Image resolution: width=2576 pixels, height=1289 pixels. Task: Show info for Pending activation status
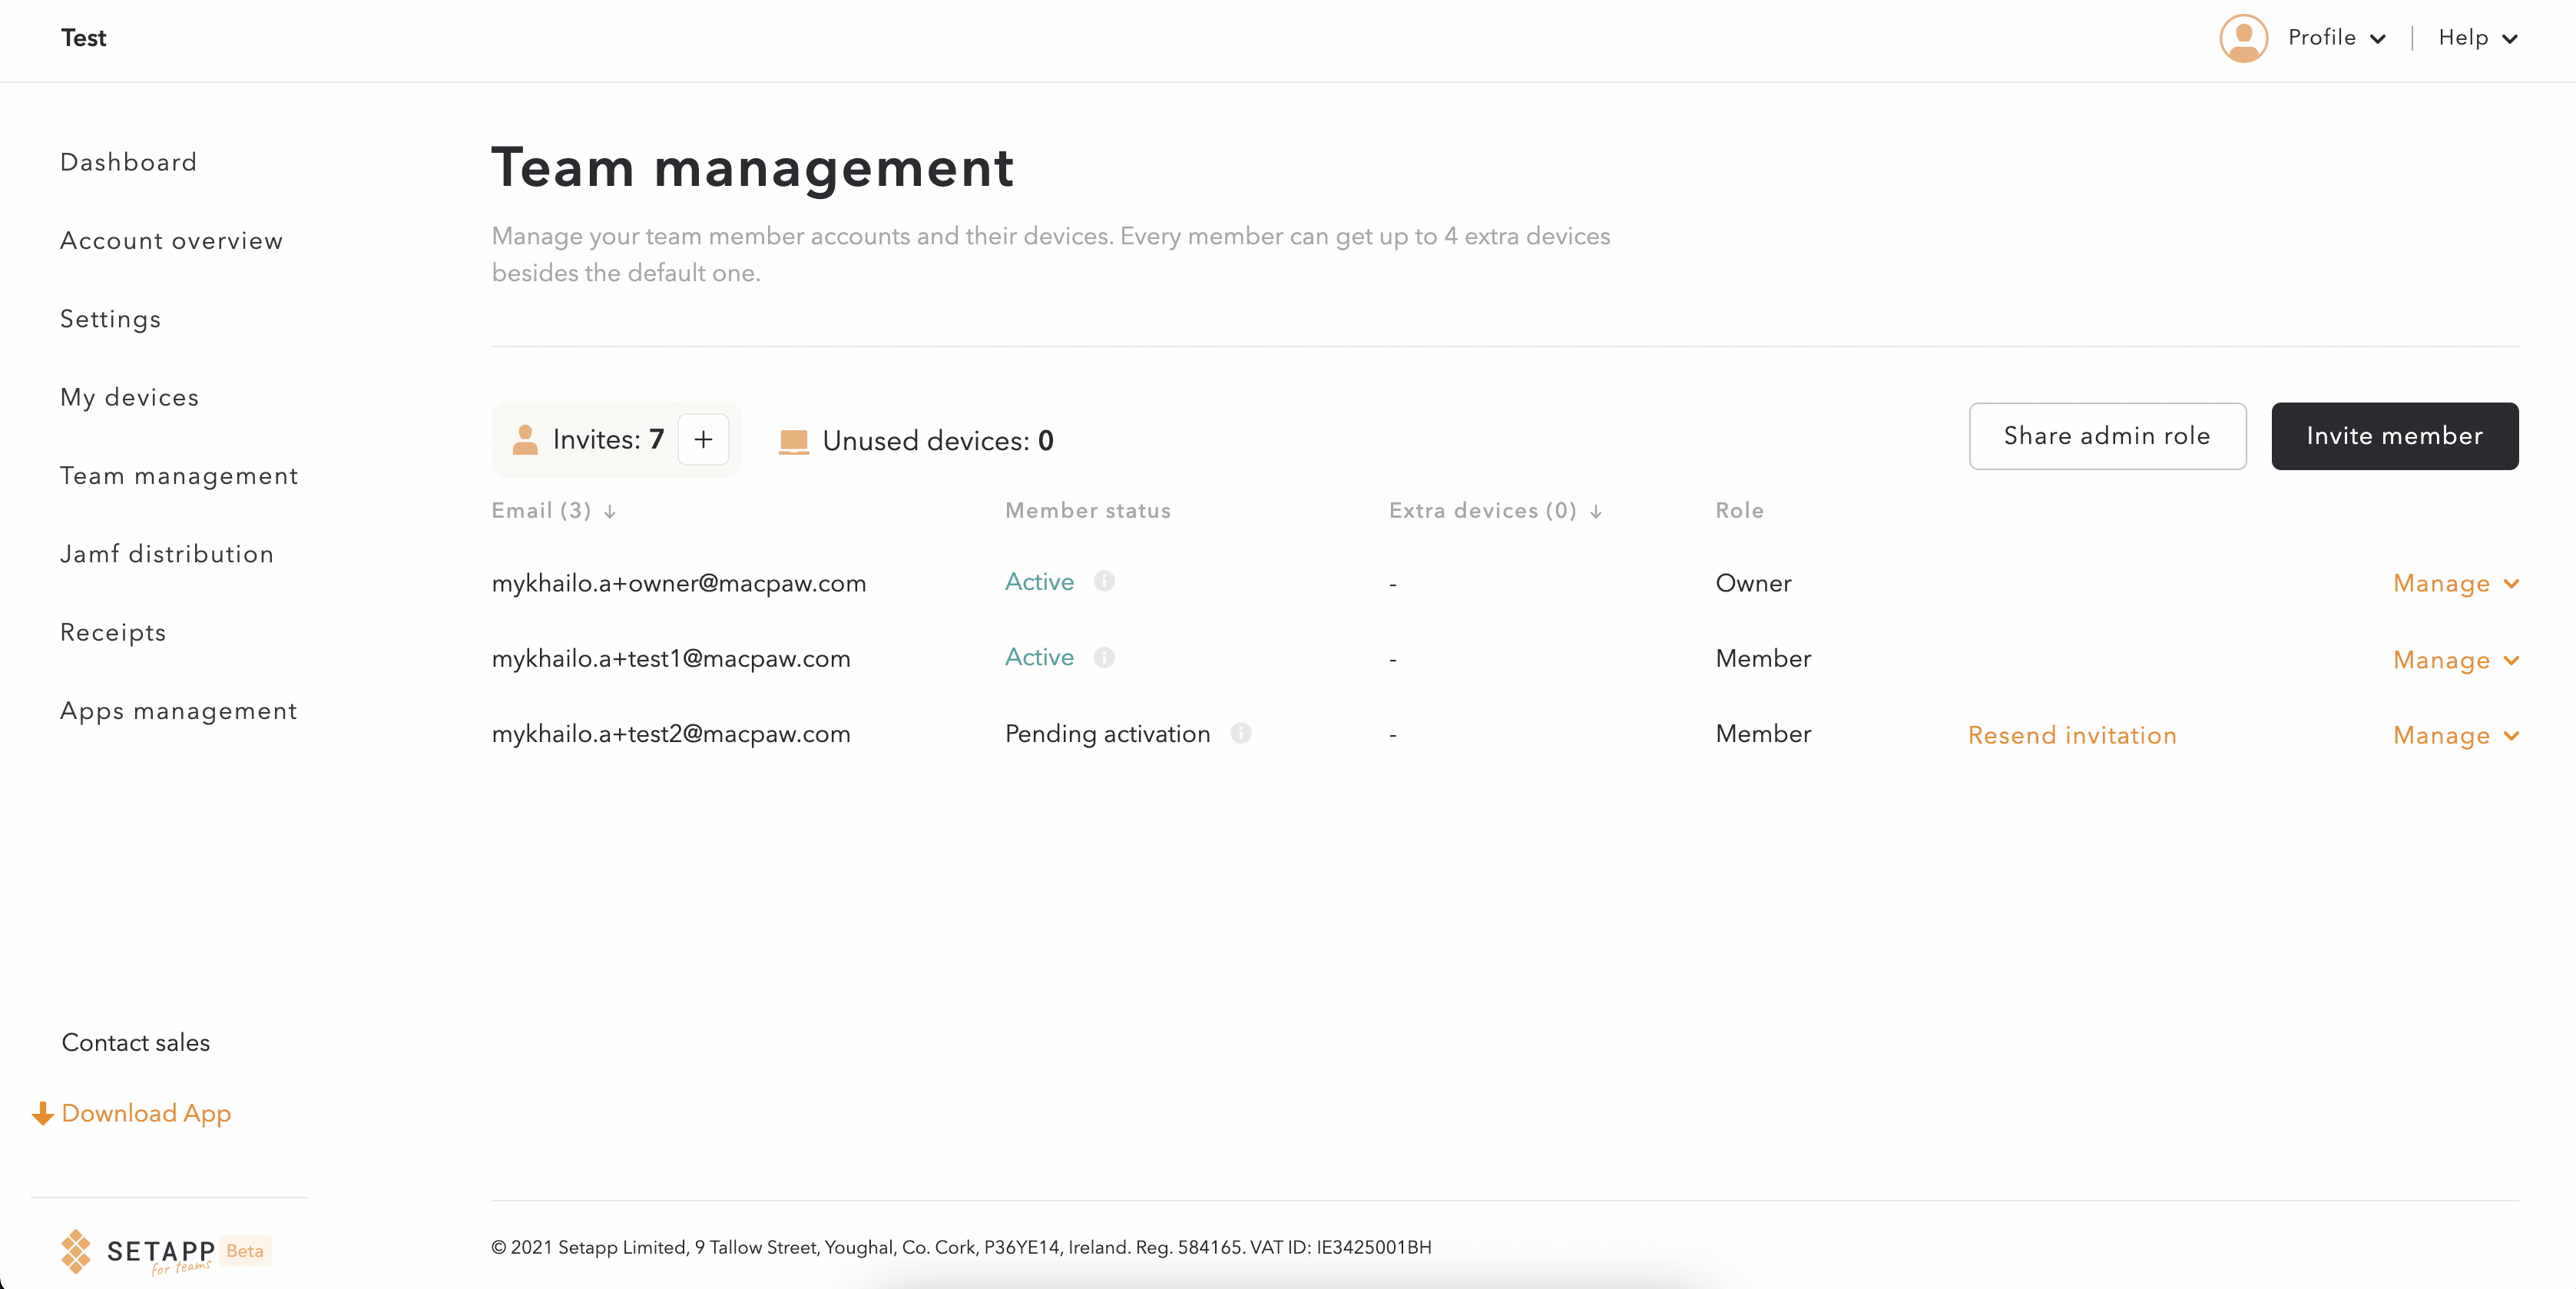coord(1241,733)
